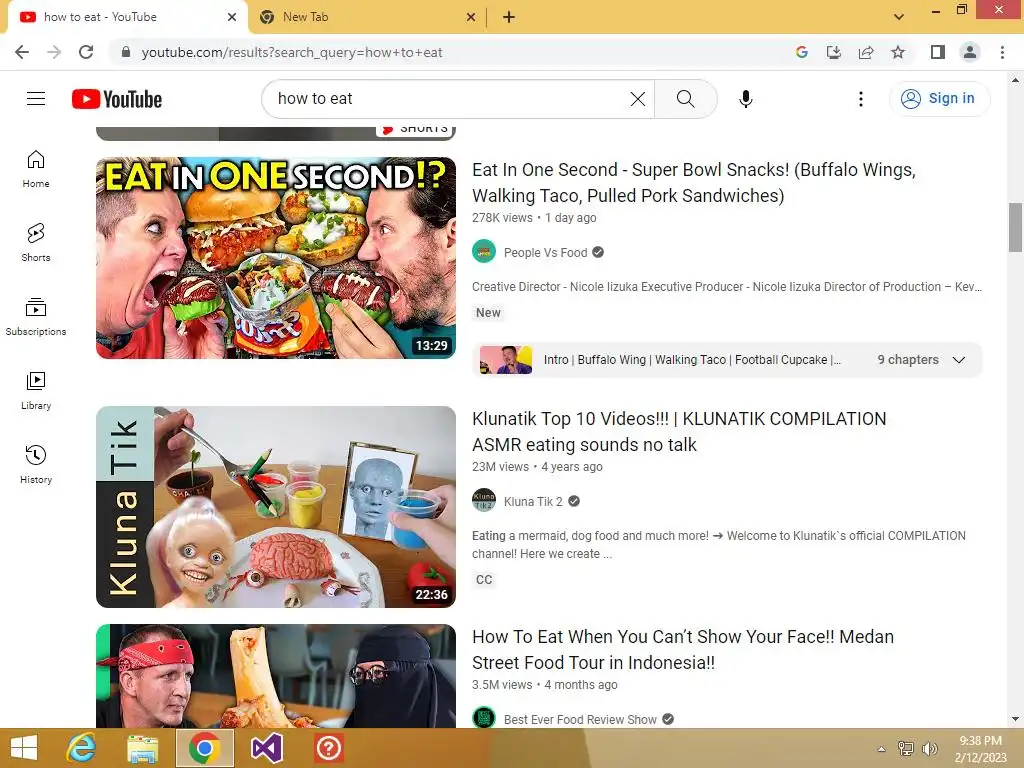Click the Google icon in the address bar
This screenshot has height=768, width=1024.
[x=802, y=52]
